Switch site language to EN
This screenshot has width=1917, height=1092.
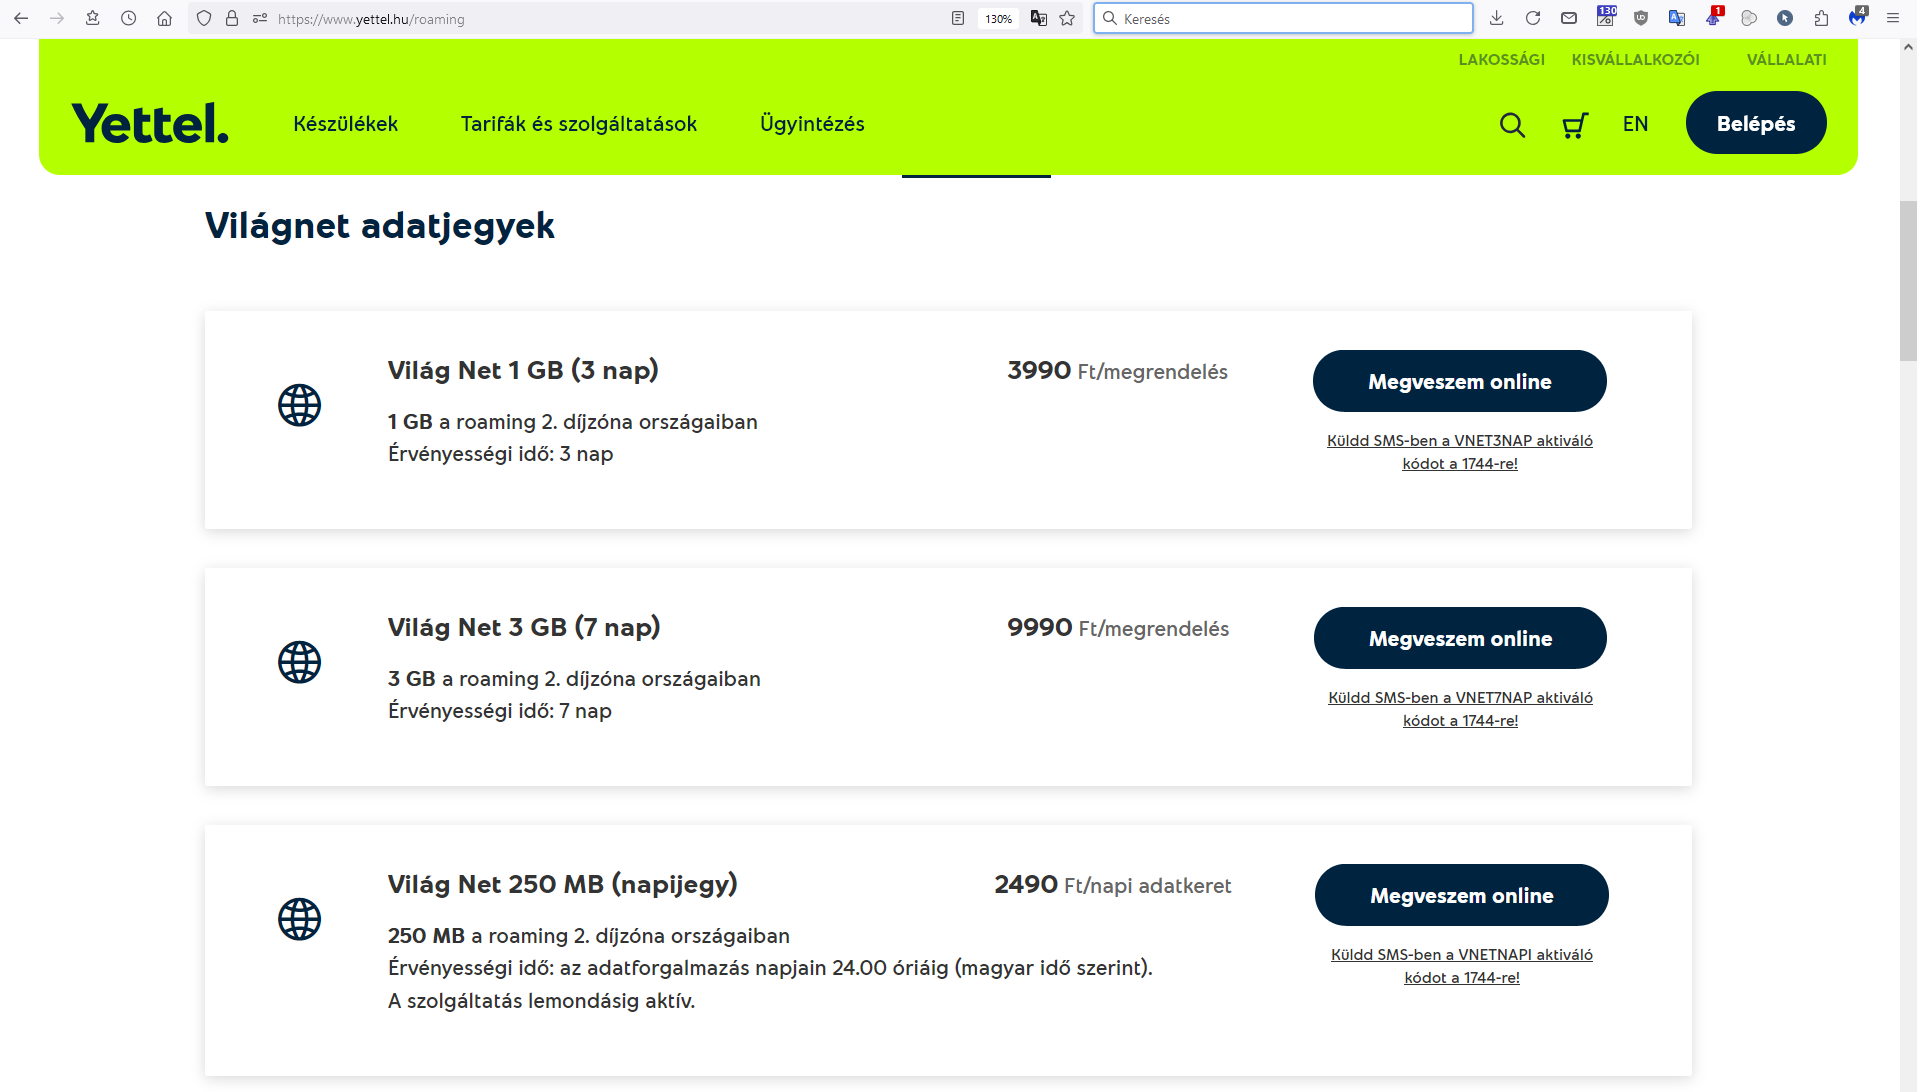(x=1635, y=124)
